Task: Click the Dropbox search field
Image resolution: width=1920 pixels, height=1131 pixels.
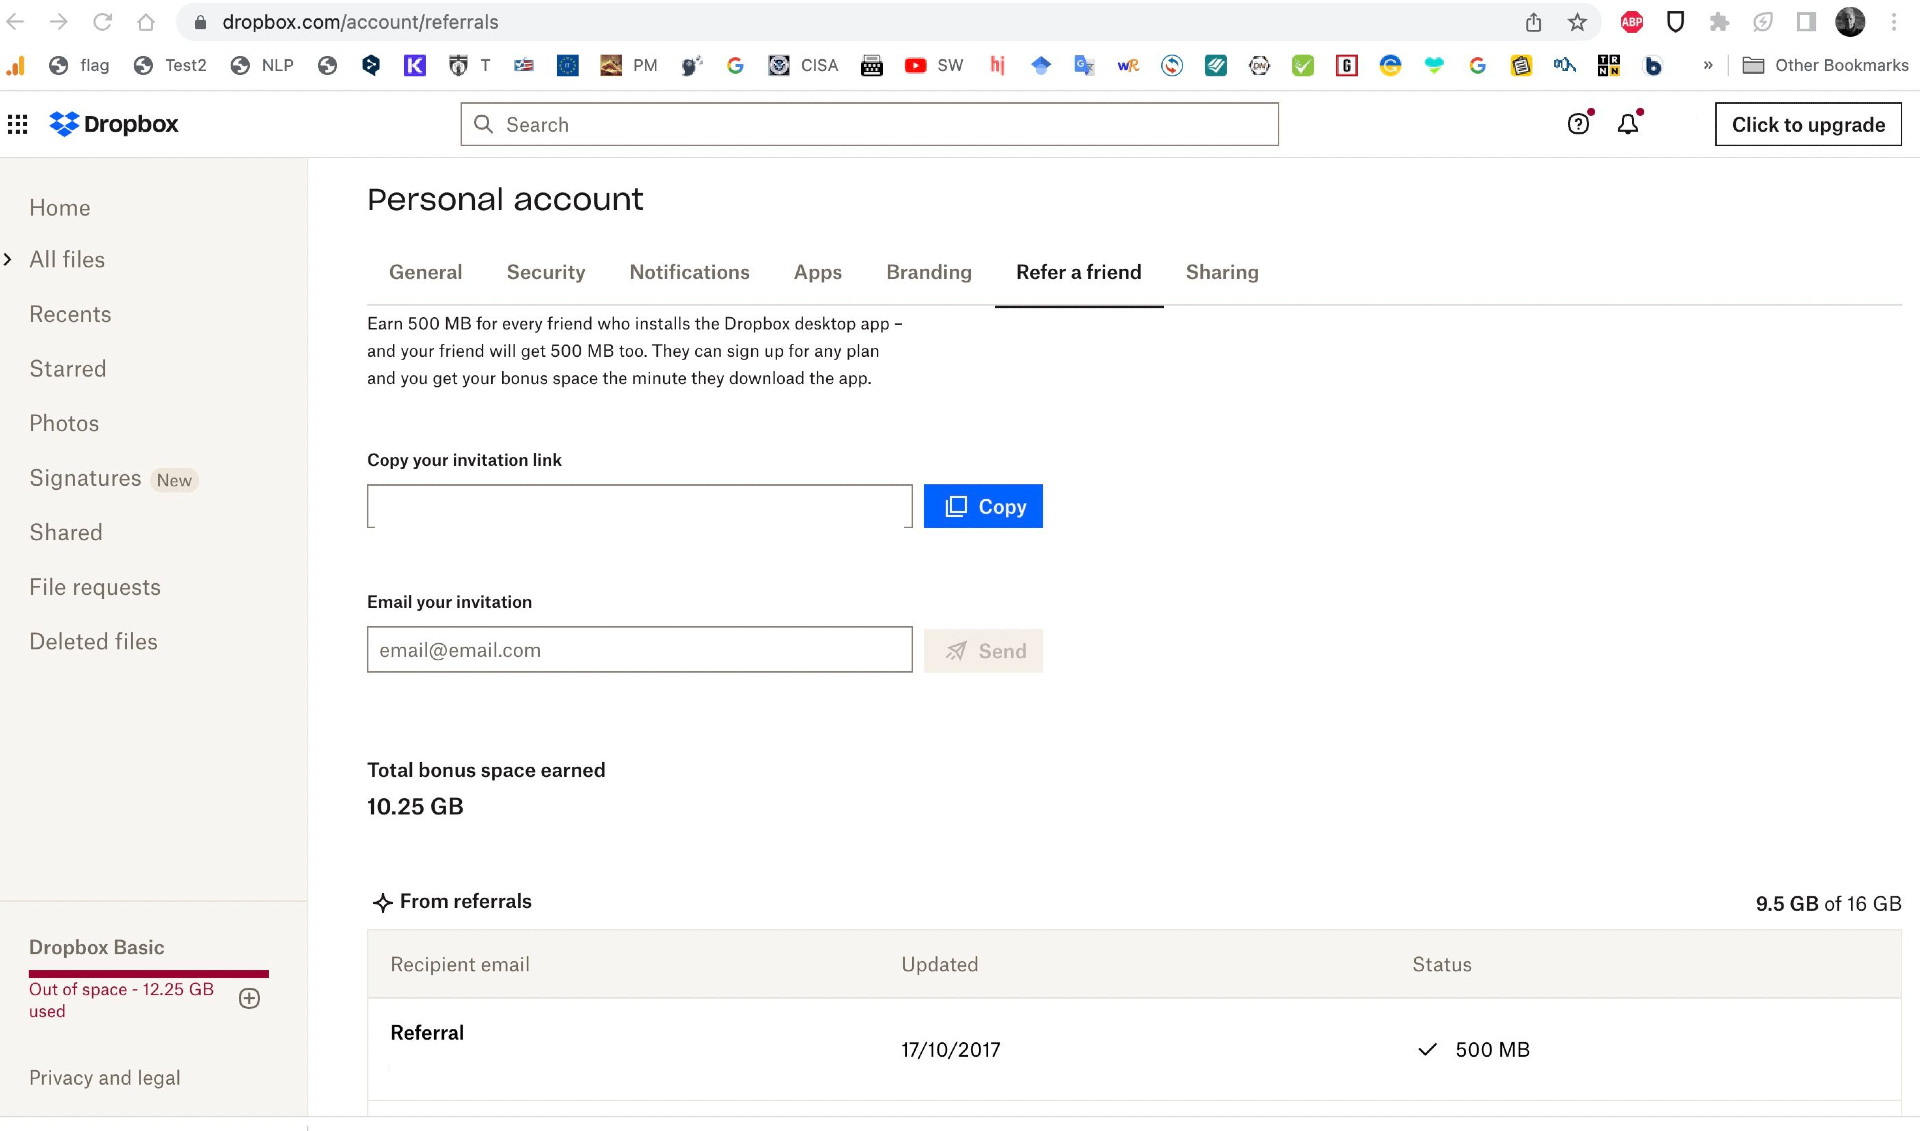Action: tap(869, 124)
